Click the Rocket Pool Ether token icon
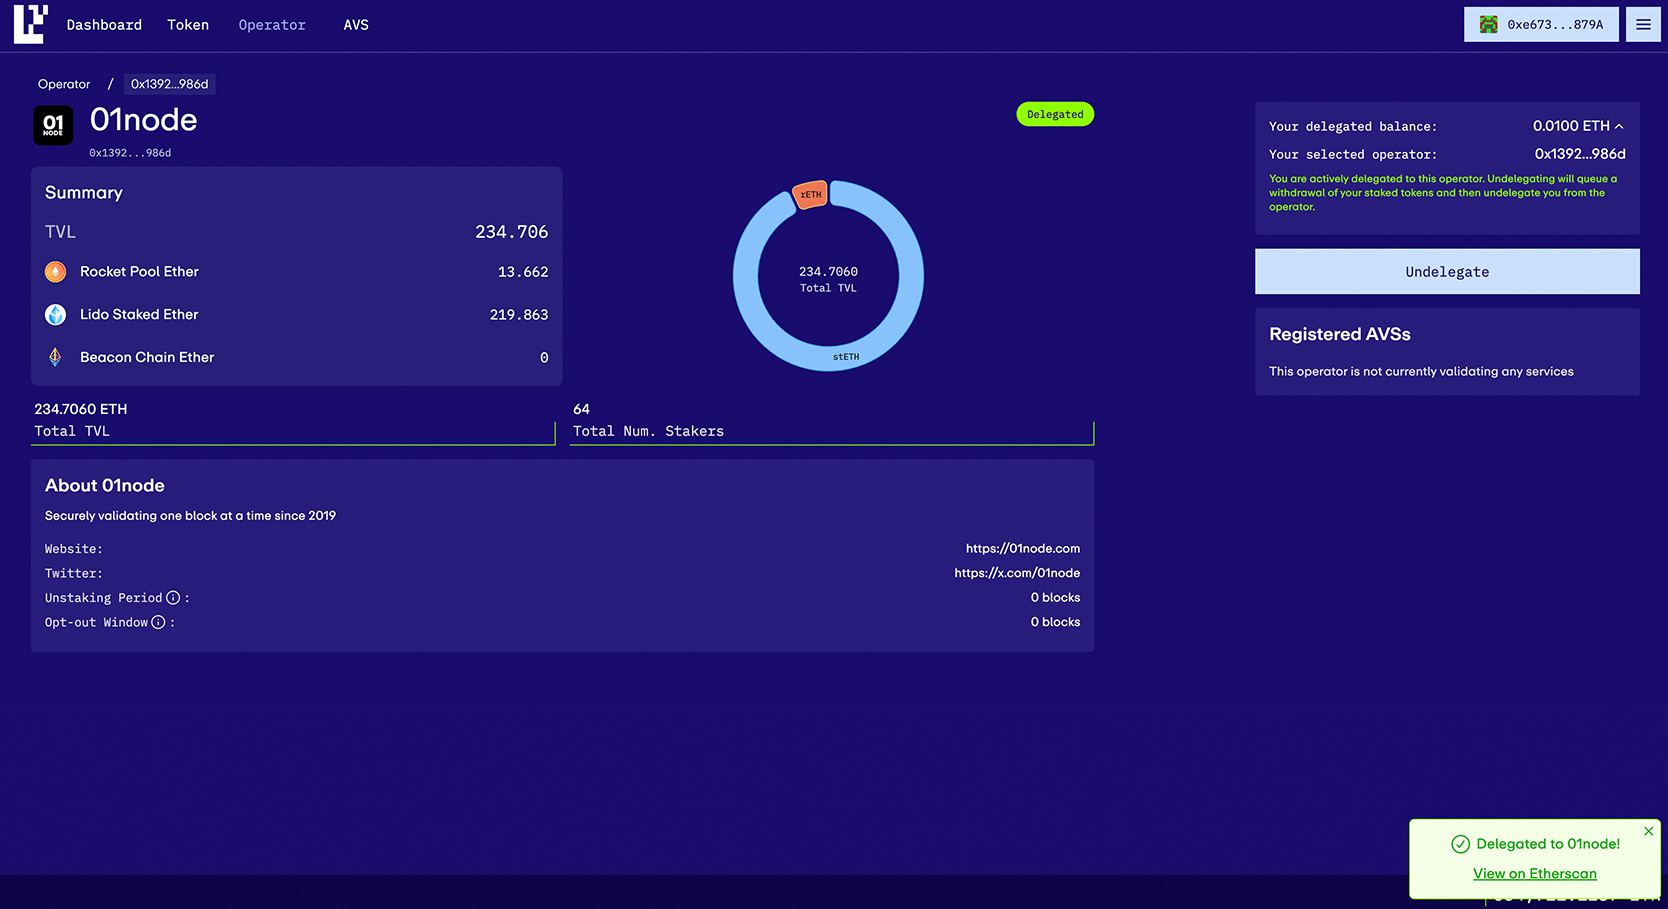The width and height of the screenshot is (1668, 909). tap(56, 272)
